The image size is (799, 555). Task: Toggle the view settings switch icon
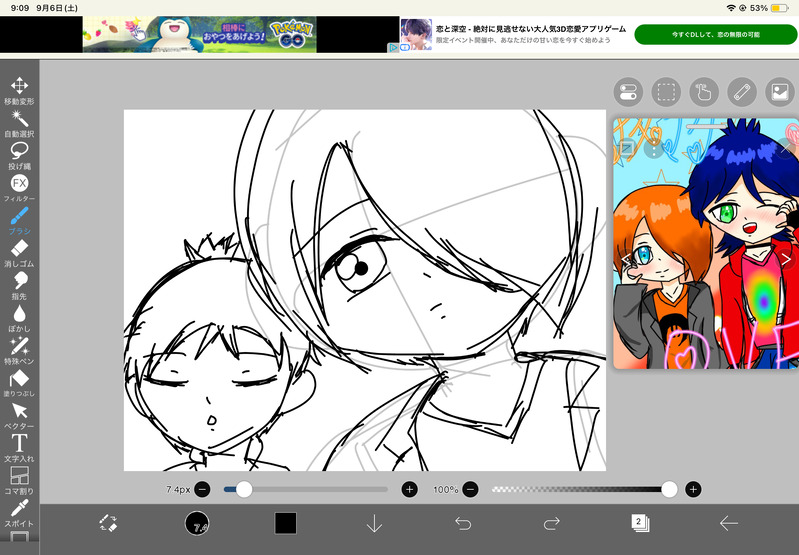coord(628,92)
